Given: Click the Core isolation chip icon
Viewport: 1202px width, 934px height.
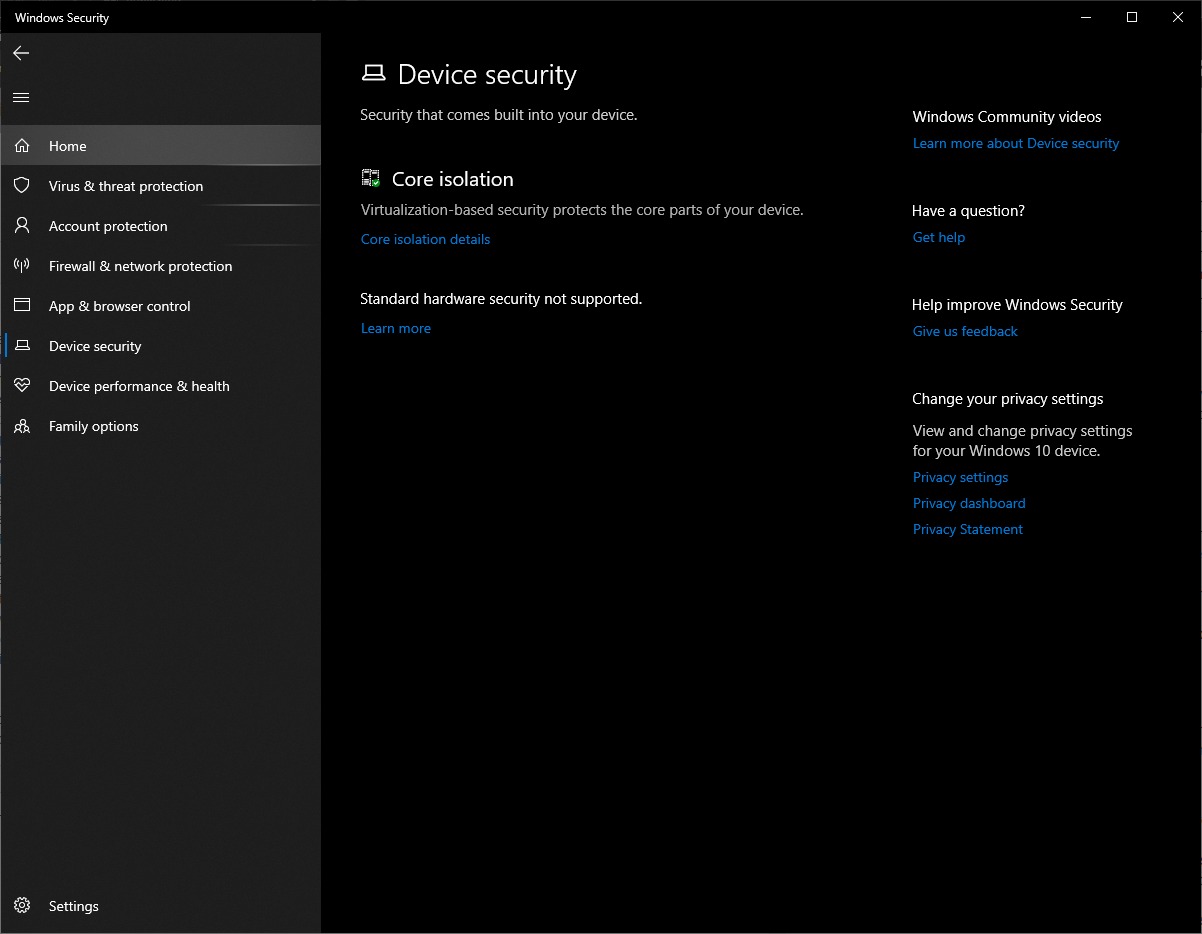Looking at the screenshot, I should tap(371, 179).
